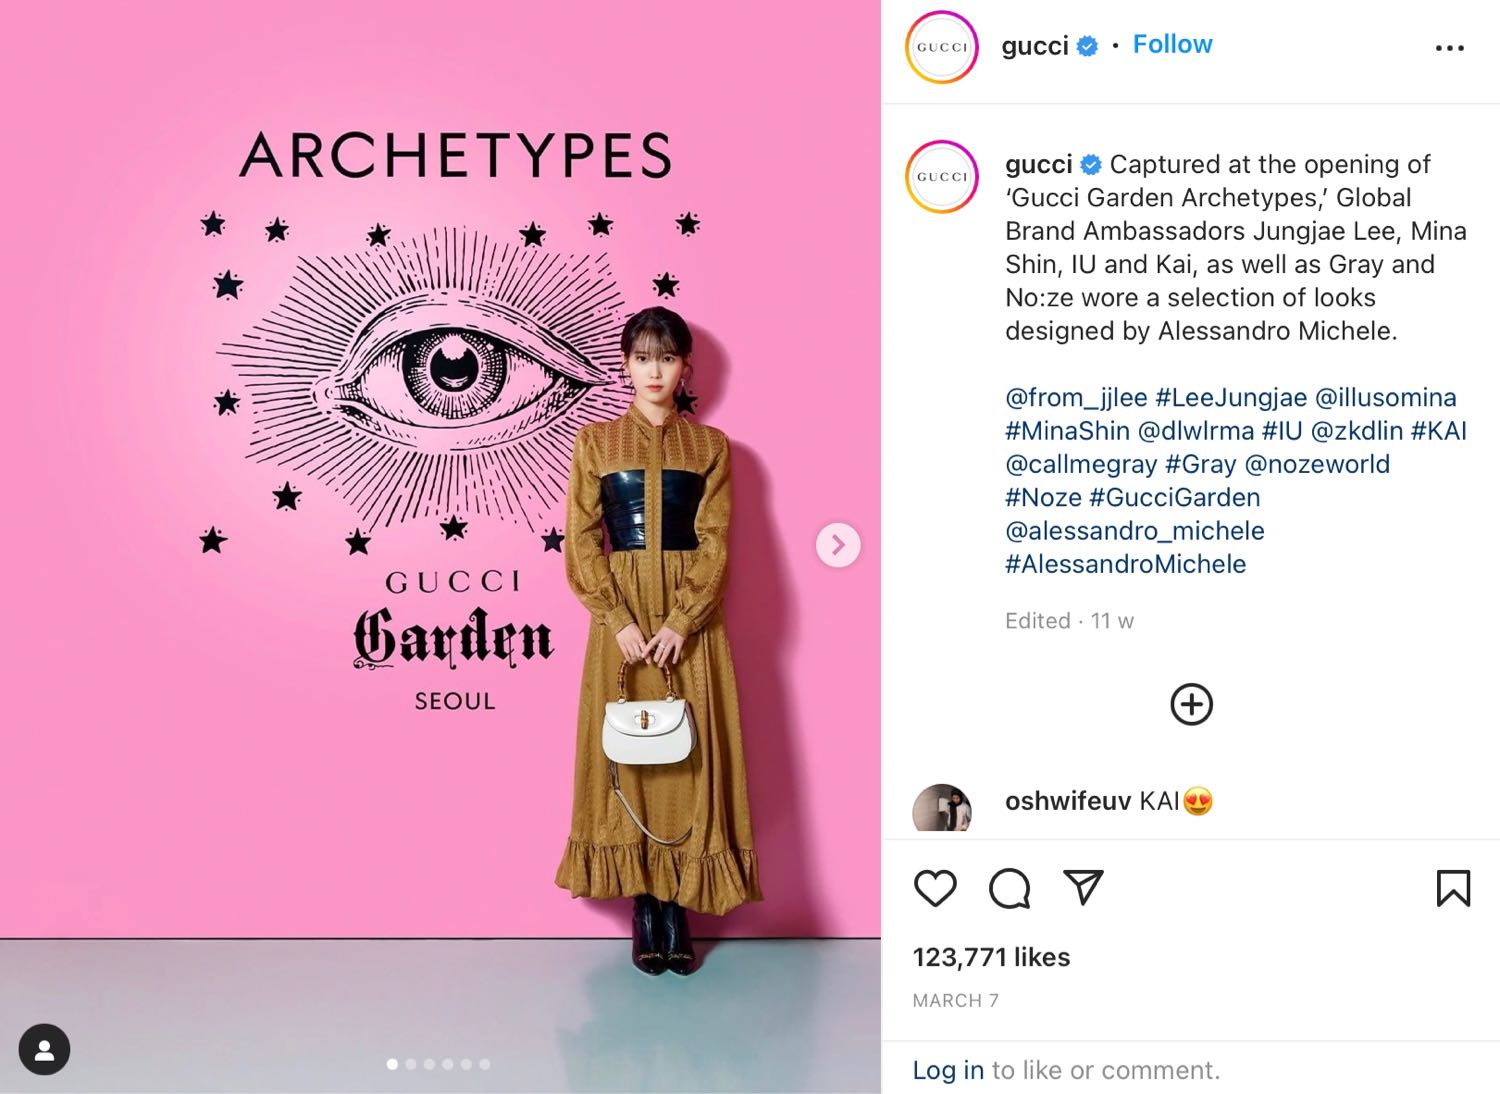Open the @alessandro_michele mention
The height and width of the screenshot is (1094, 1500).
coord(1135,531)
